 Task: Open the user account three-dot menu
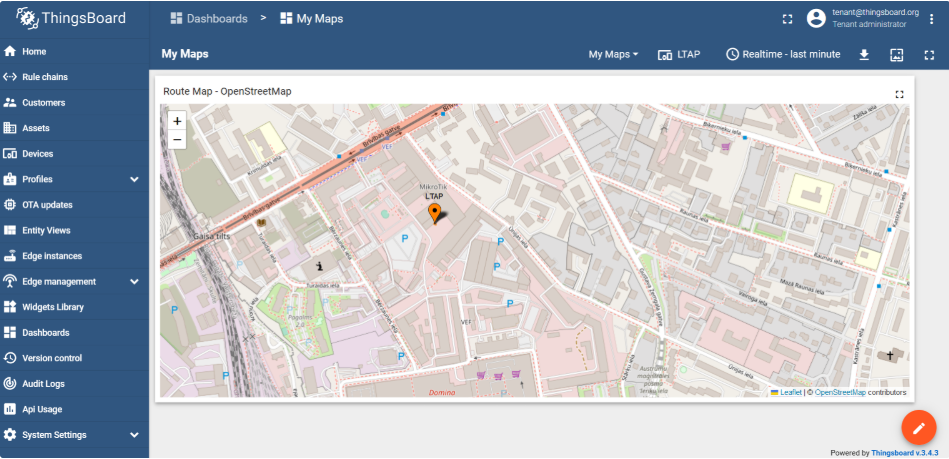pos(932,19)
